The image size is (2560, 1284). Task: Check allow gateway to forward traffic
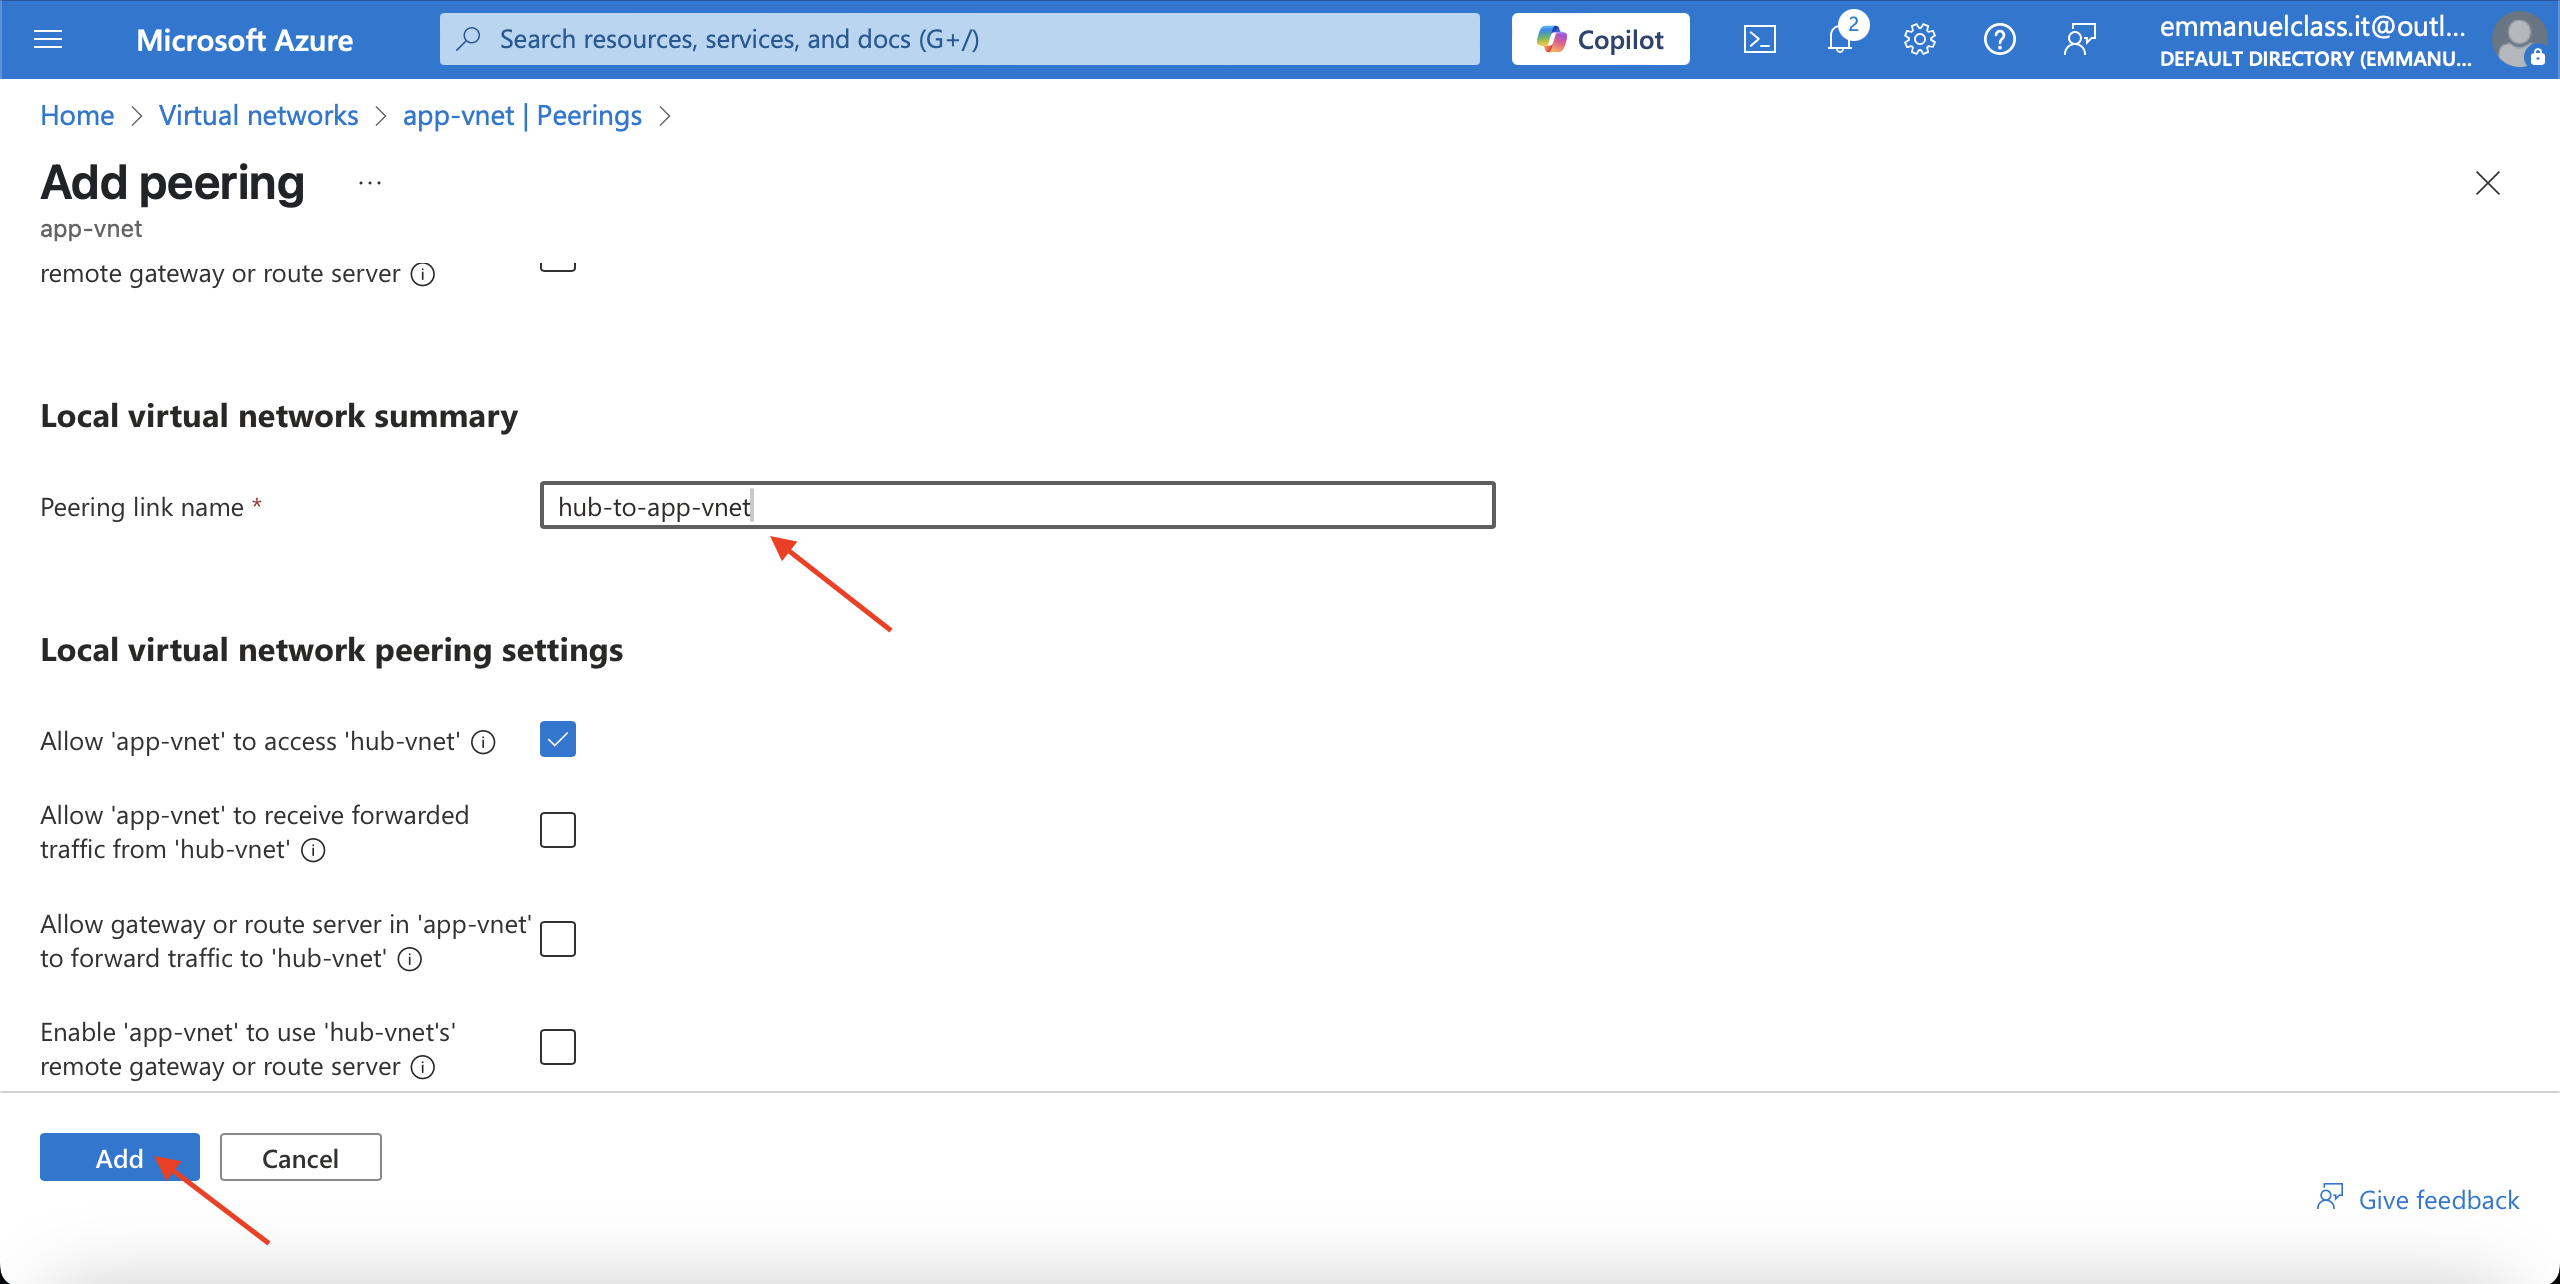(558, 939)
